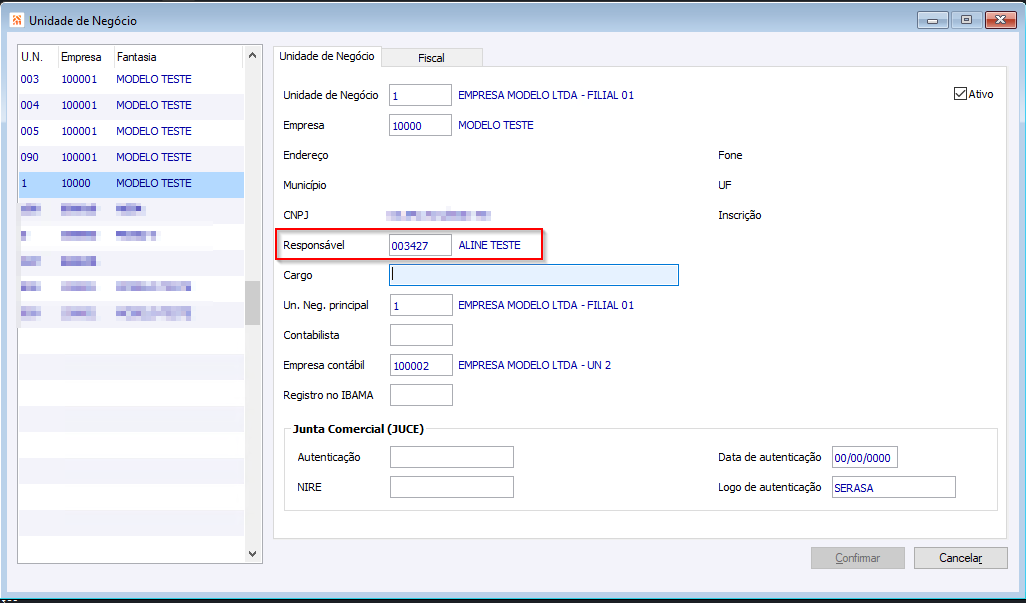Click the list scroll up arrow
The width and height of the screenshot is (1026, 603).
pos(253,56)
